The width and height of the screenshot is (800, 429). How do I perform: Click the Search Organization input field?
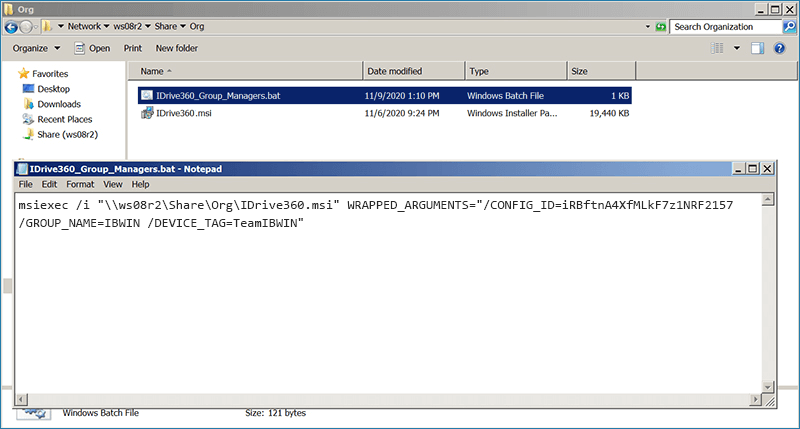click(x=720, y=26)
